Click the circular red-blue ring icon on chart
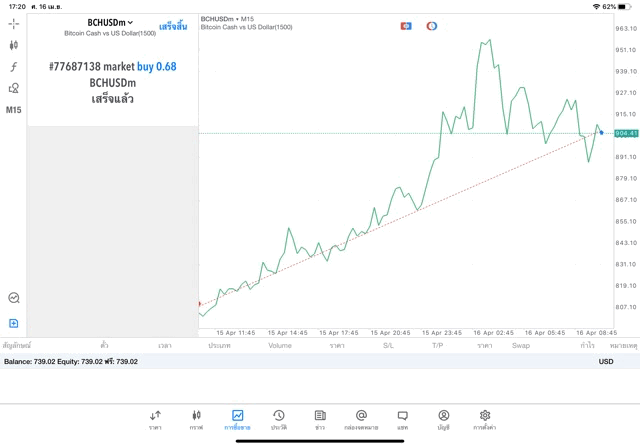The width and height of the screenshot is (640, 447). [431, 26]
